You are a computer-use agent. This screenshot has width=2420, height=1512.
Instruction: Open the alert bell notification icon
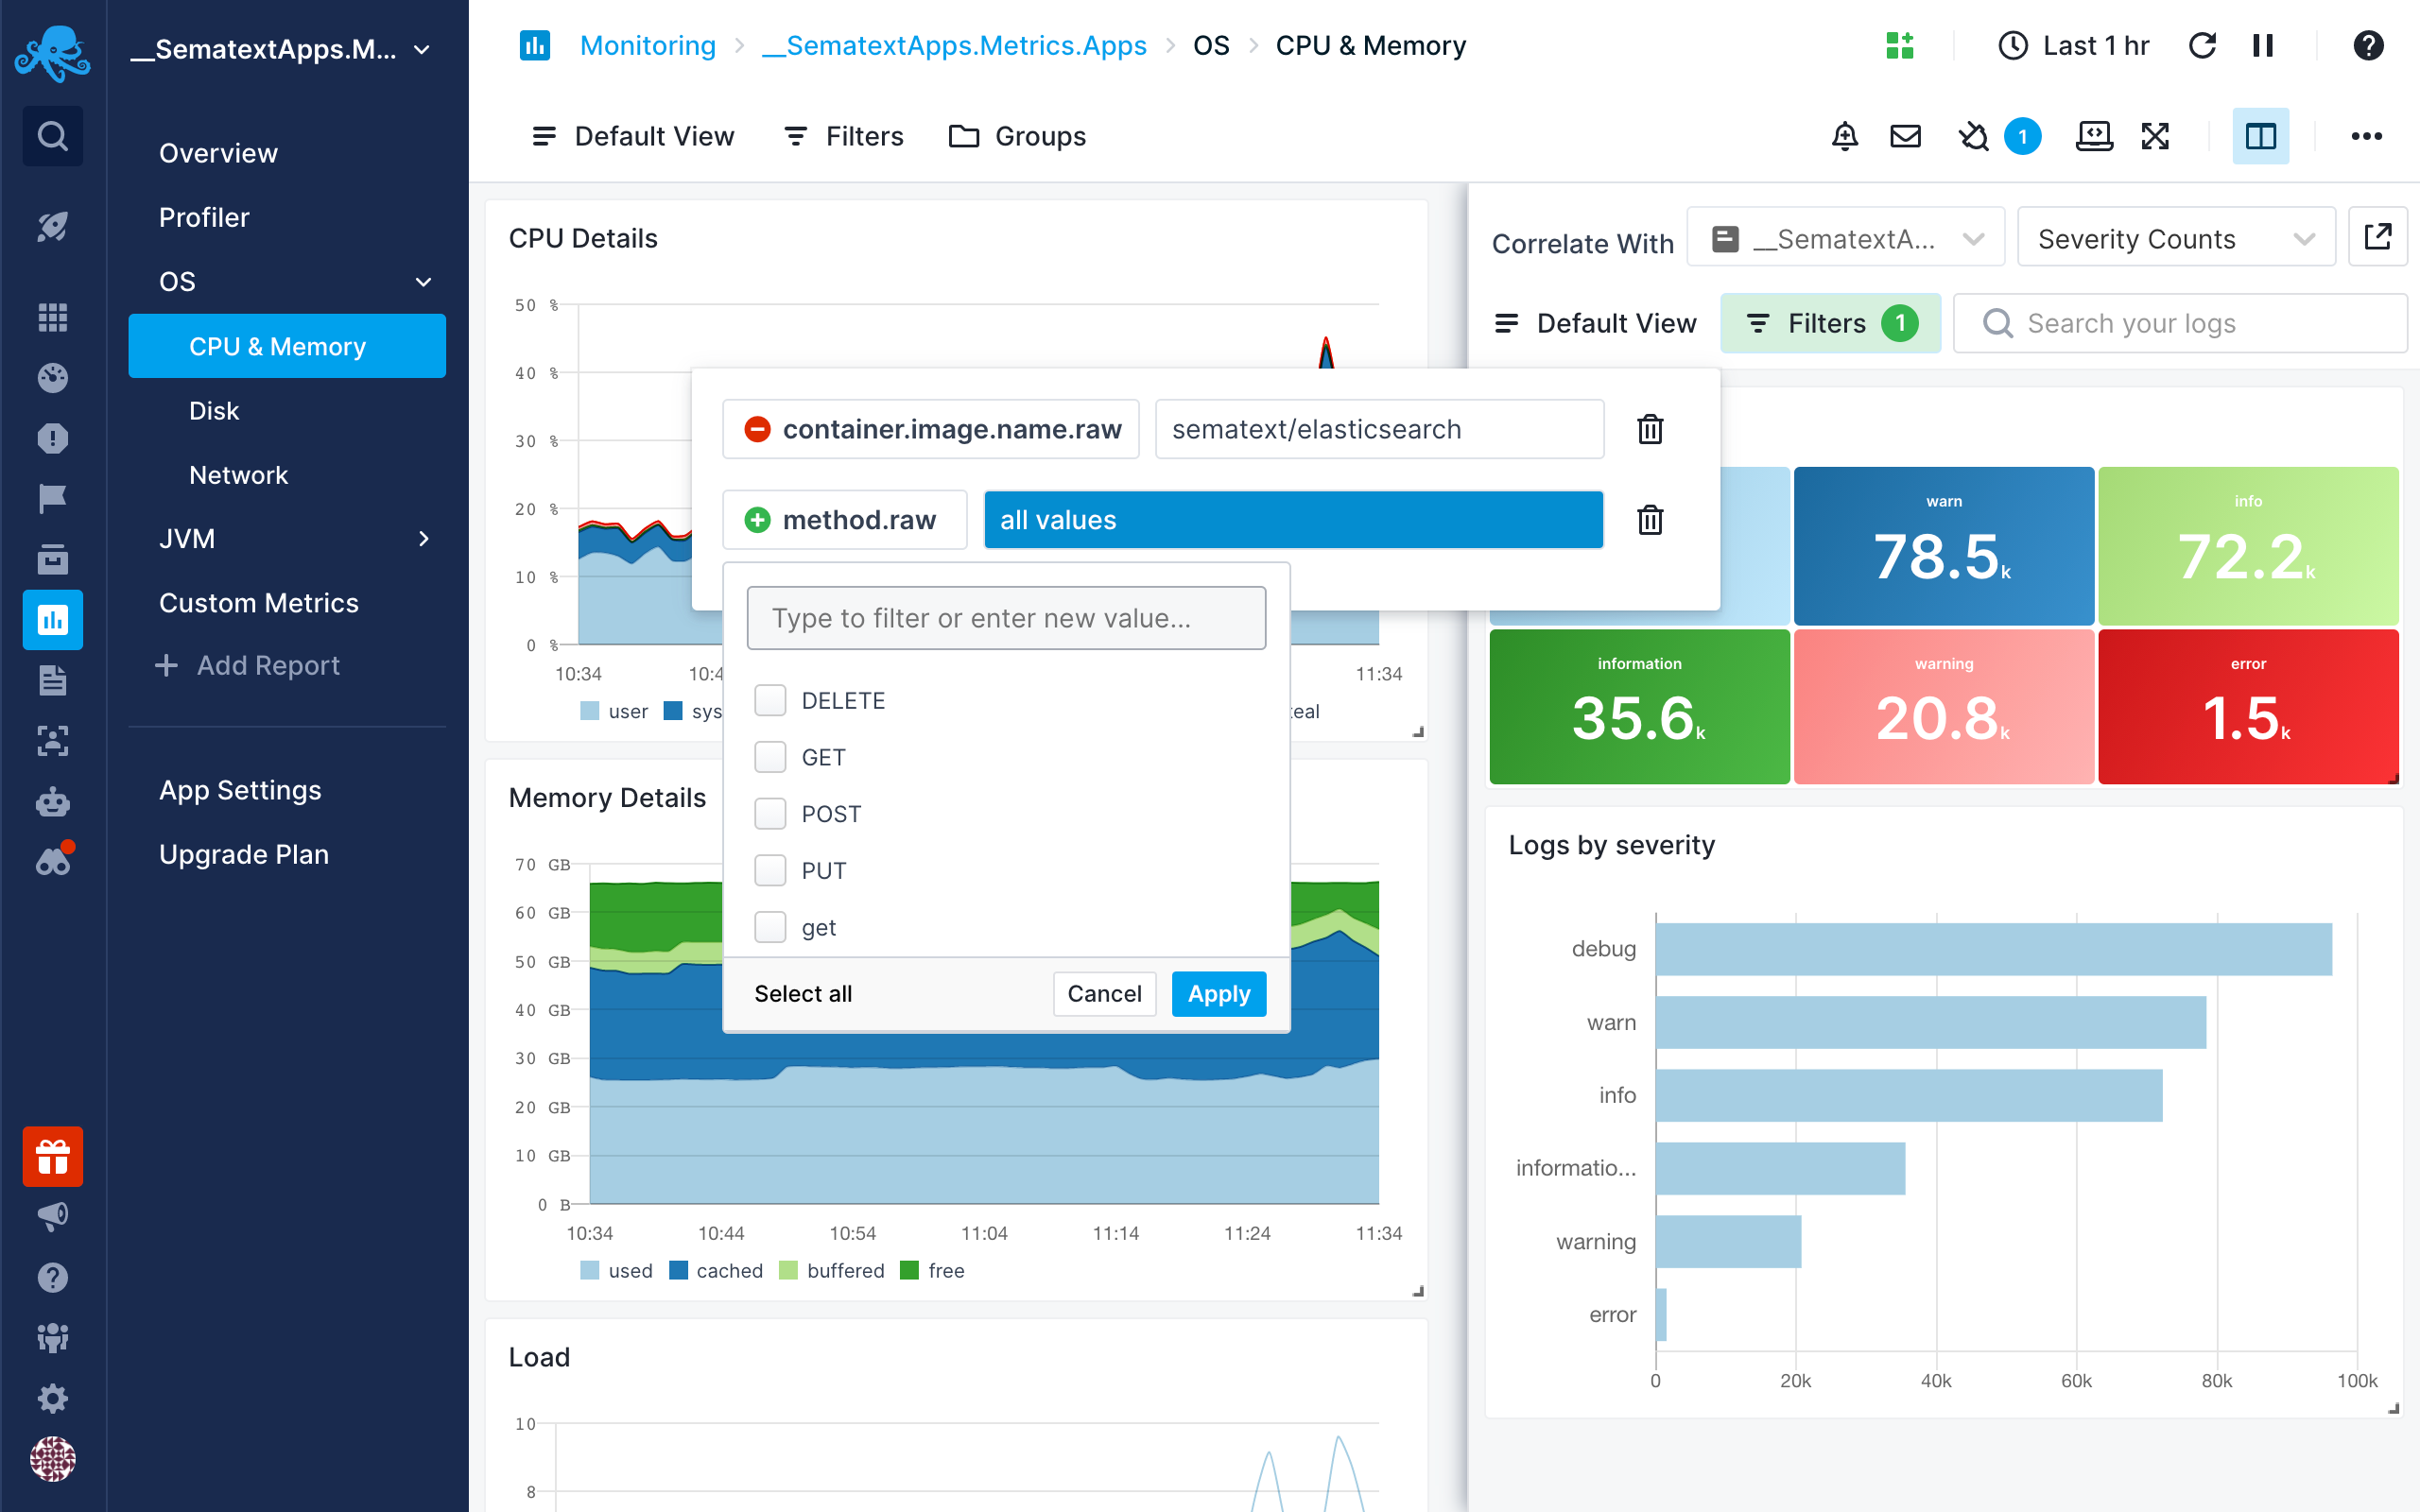1845,136
